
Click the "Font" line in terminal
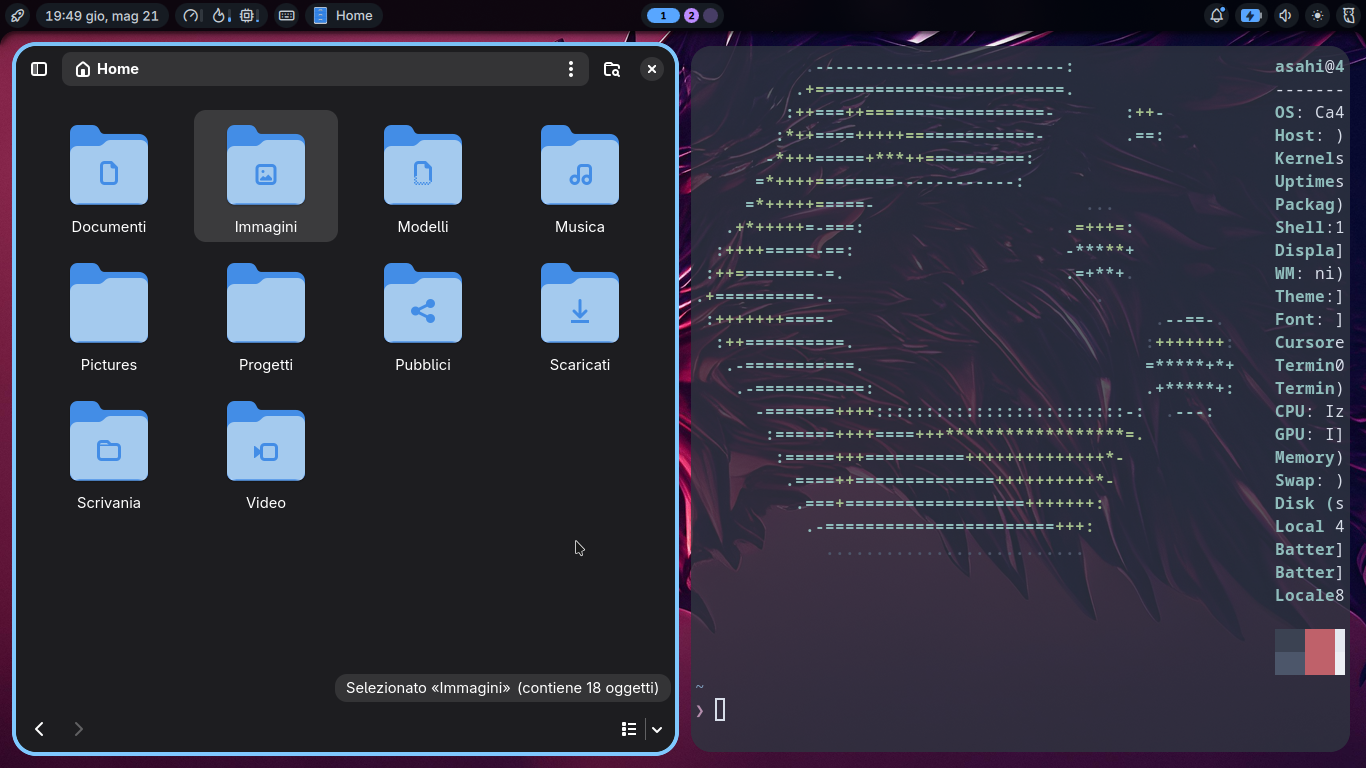point(1310,319)
